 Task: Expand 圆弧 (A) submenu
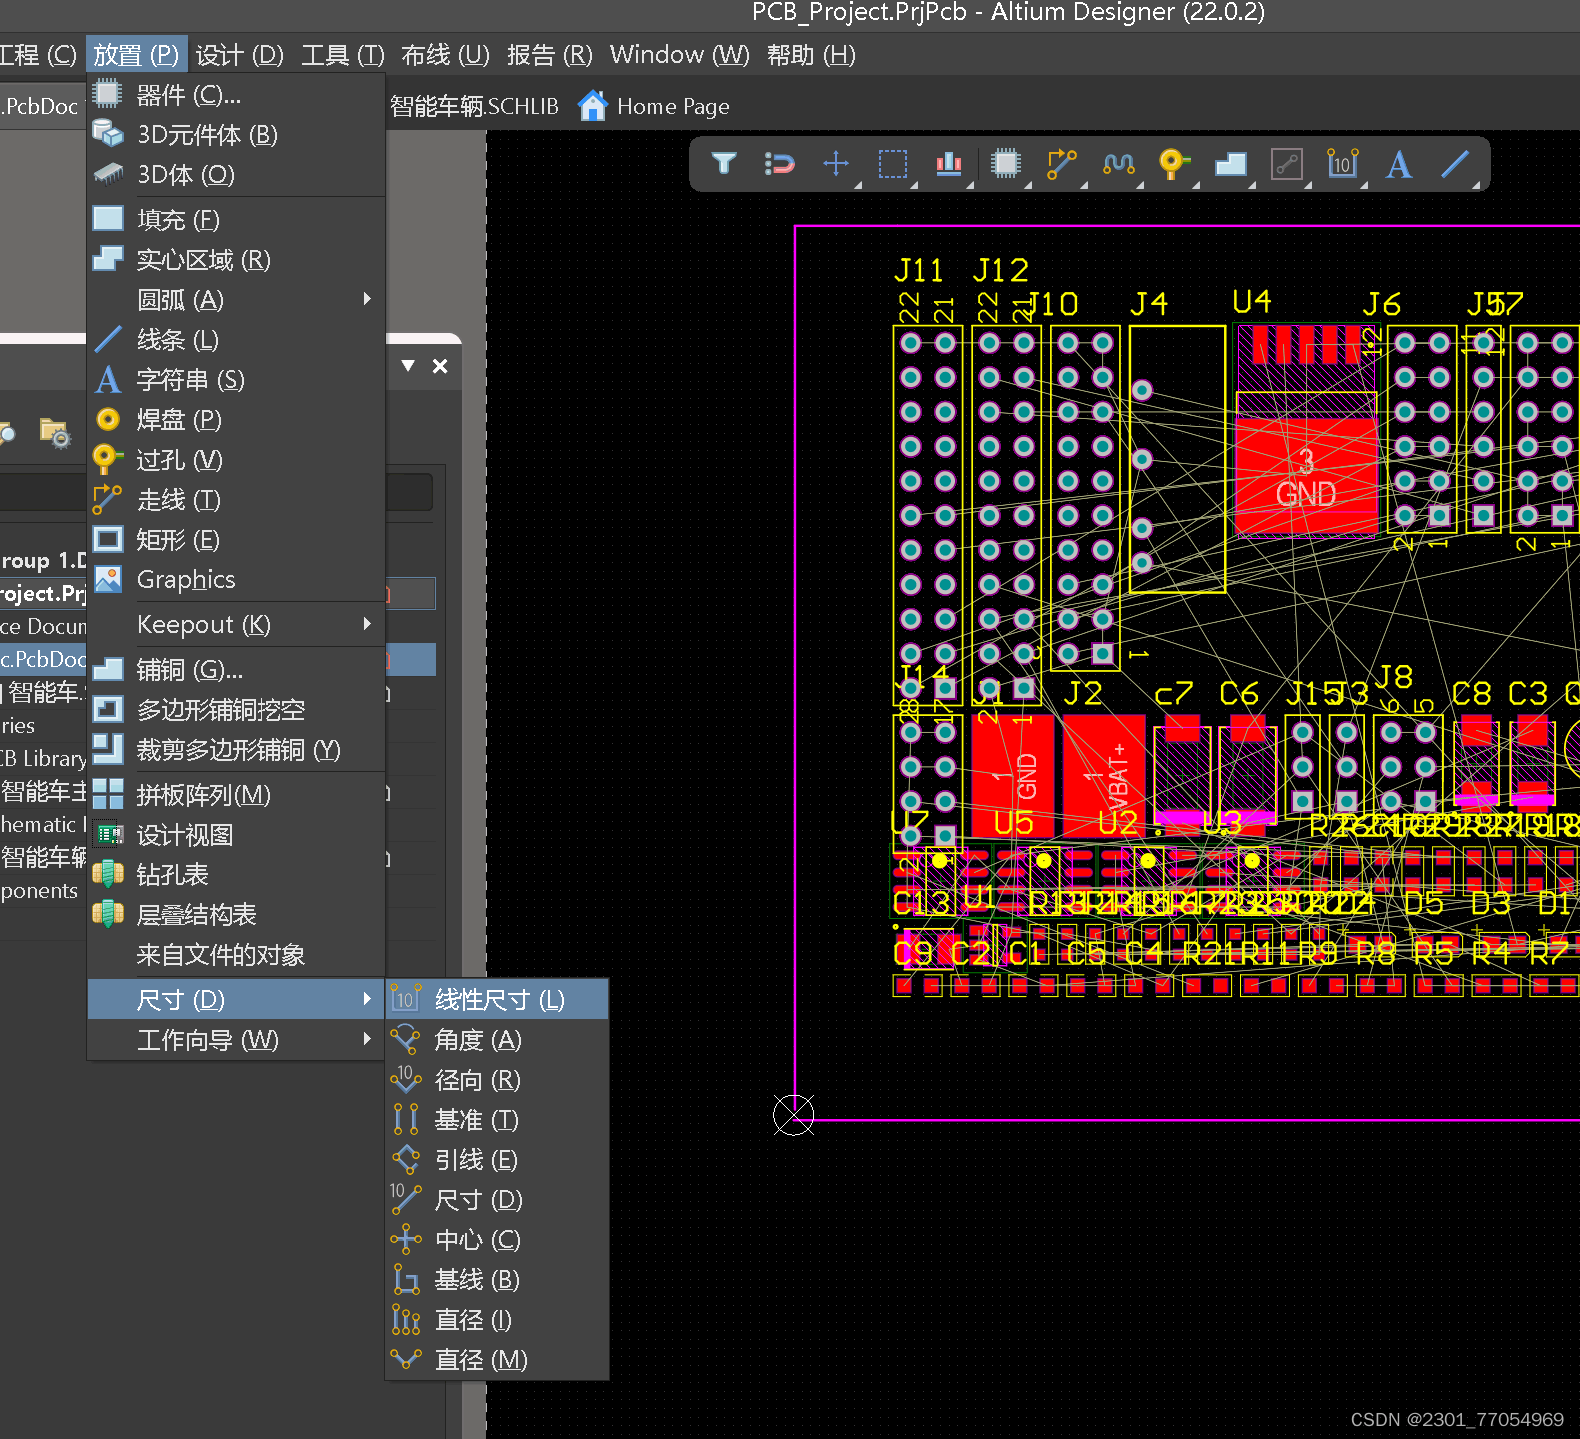click(236, 300)
